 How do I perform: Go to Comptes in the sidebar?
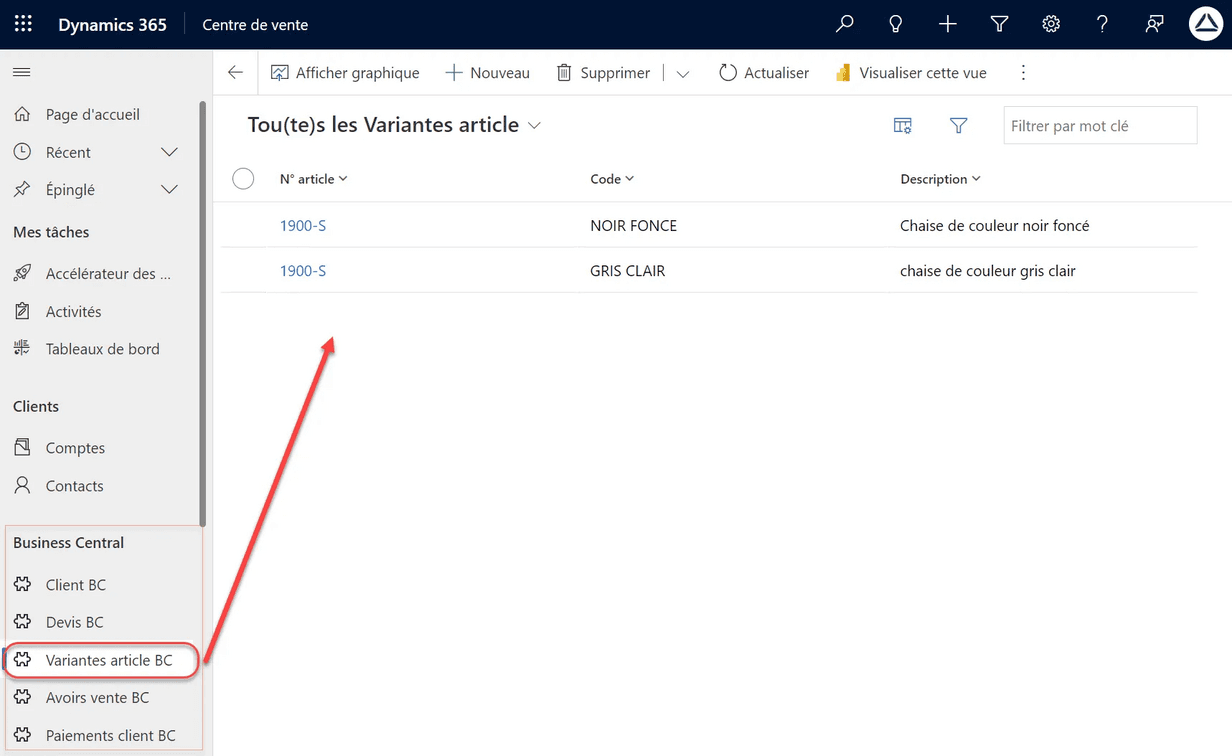(x=75, y=448)
